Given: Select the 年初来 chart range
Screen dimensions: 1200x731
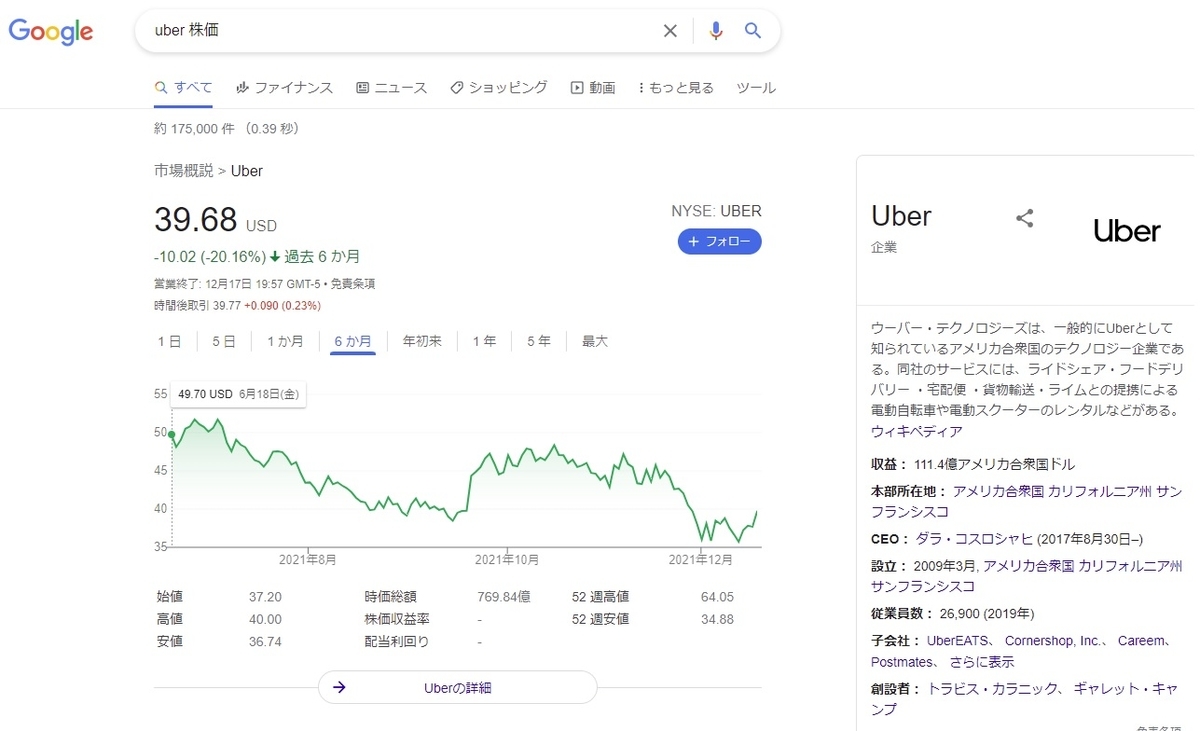Looking at the screenshot, I should 422,341.
